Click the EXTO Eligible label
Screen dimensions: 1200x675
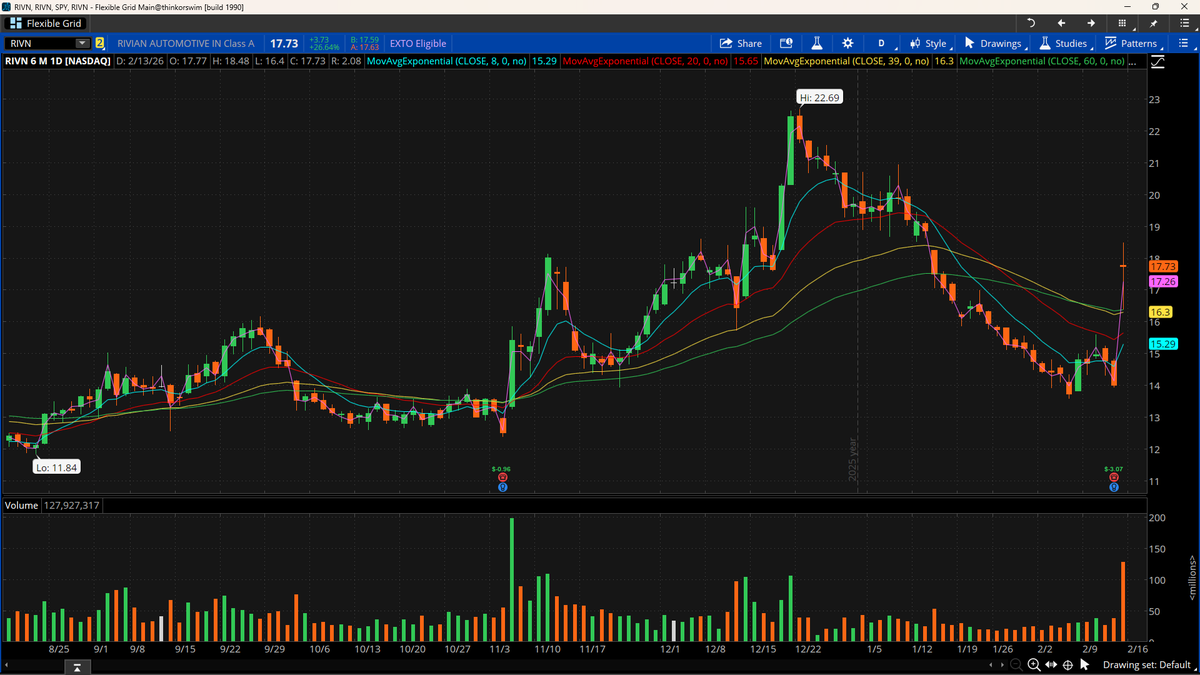419,43
